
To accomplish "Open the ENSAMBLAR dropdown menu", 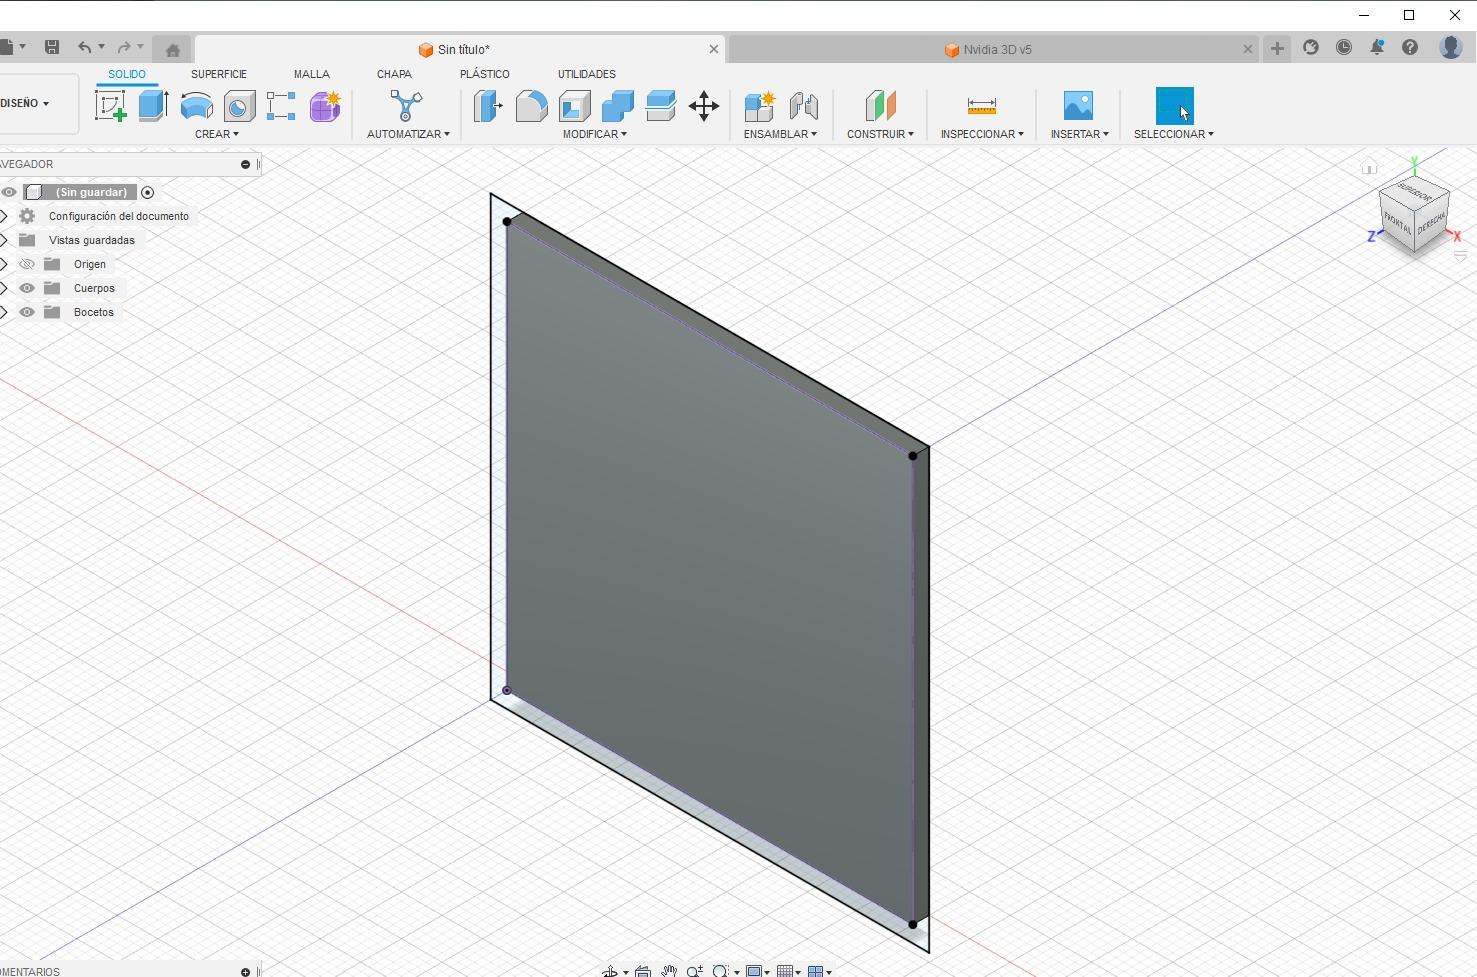I will click(780, 134).
